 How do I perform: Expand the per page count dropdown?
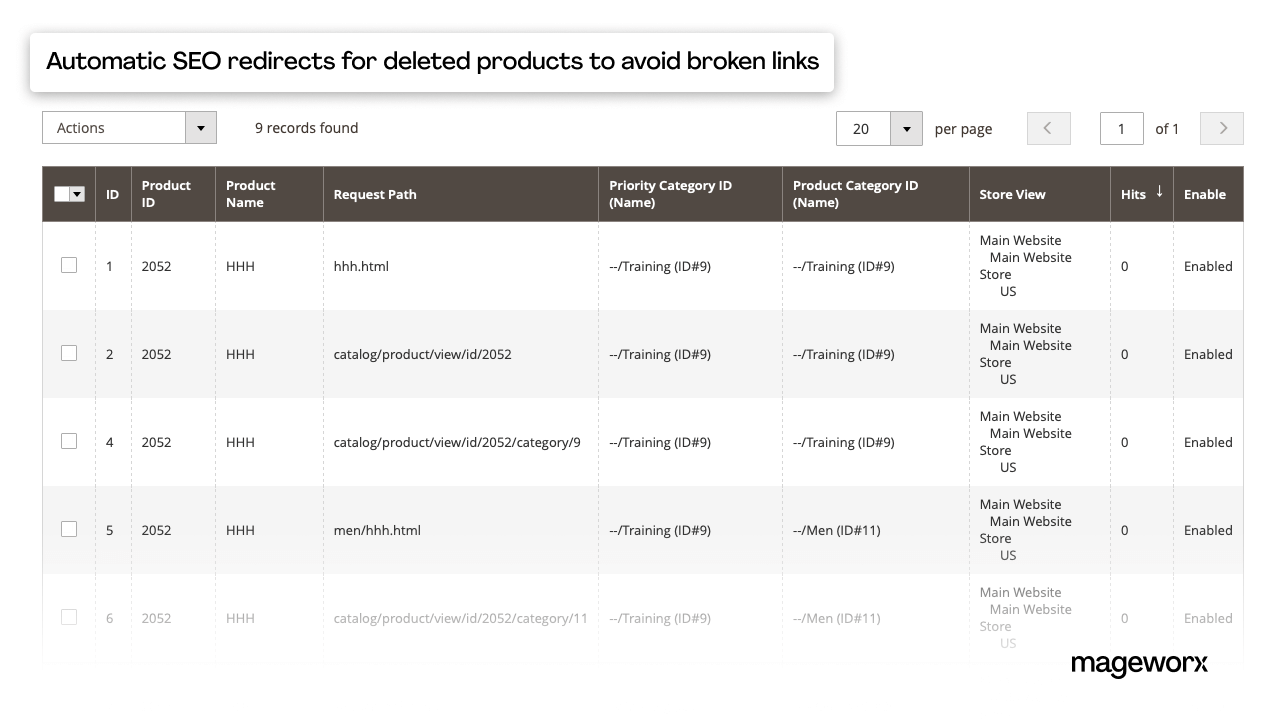click(x=906, y=128)
